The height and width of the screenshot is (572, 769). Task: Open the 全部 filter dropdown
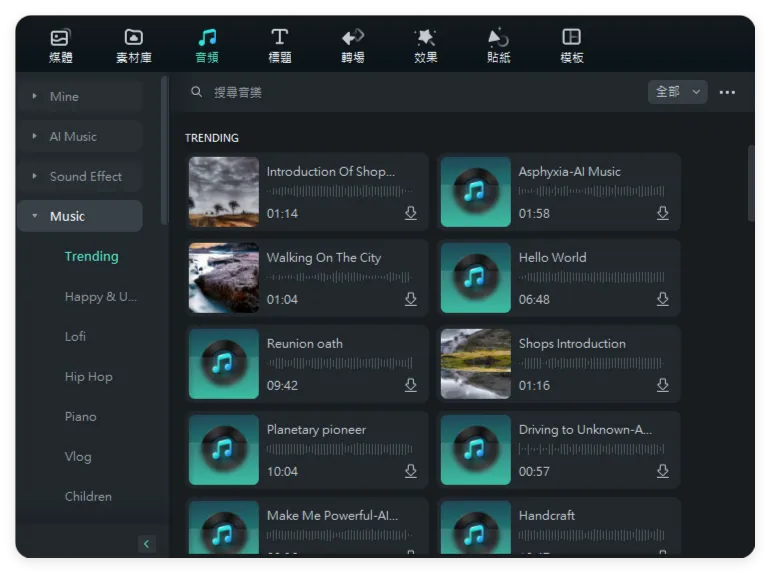[677, 92]
